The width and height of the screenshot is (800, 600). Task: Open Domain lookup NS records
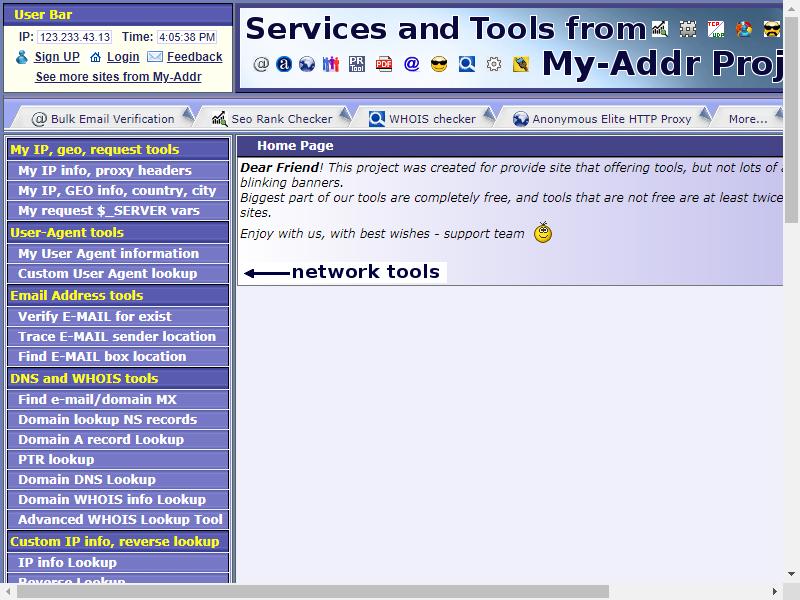(118, 419)
